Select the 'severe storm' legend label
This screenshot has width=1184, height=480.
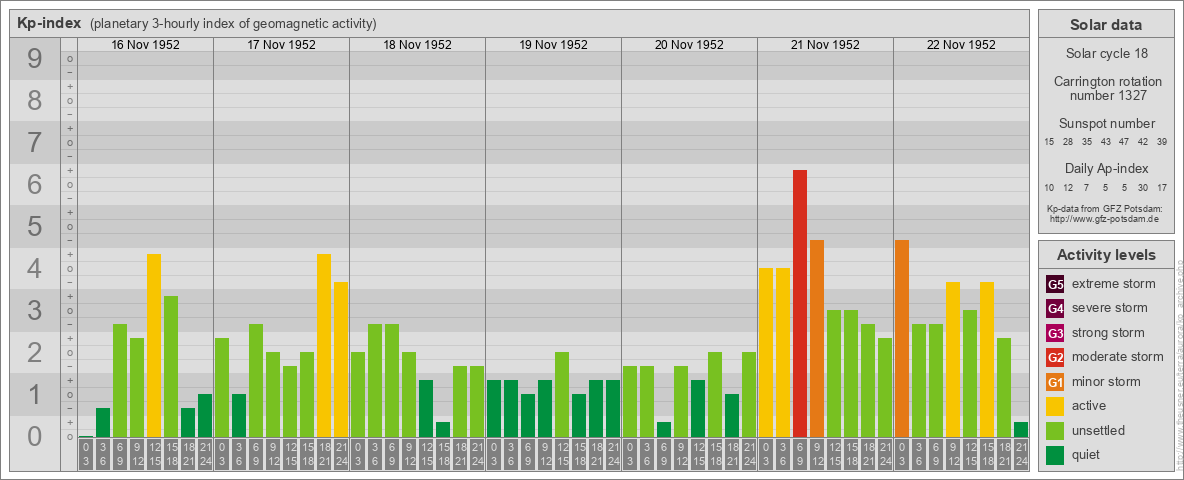(x=1110, y=308)
